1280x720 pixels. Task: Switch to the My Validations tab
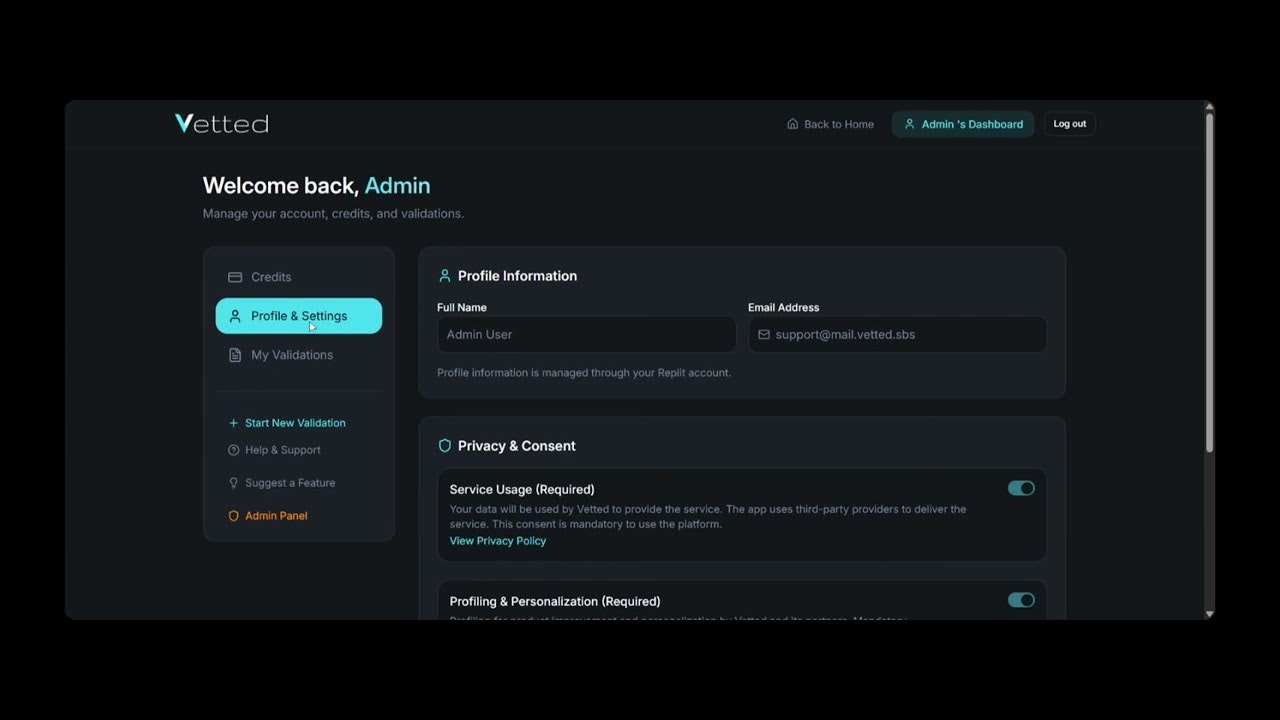point(291,354)
